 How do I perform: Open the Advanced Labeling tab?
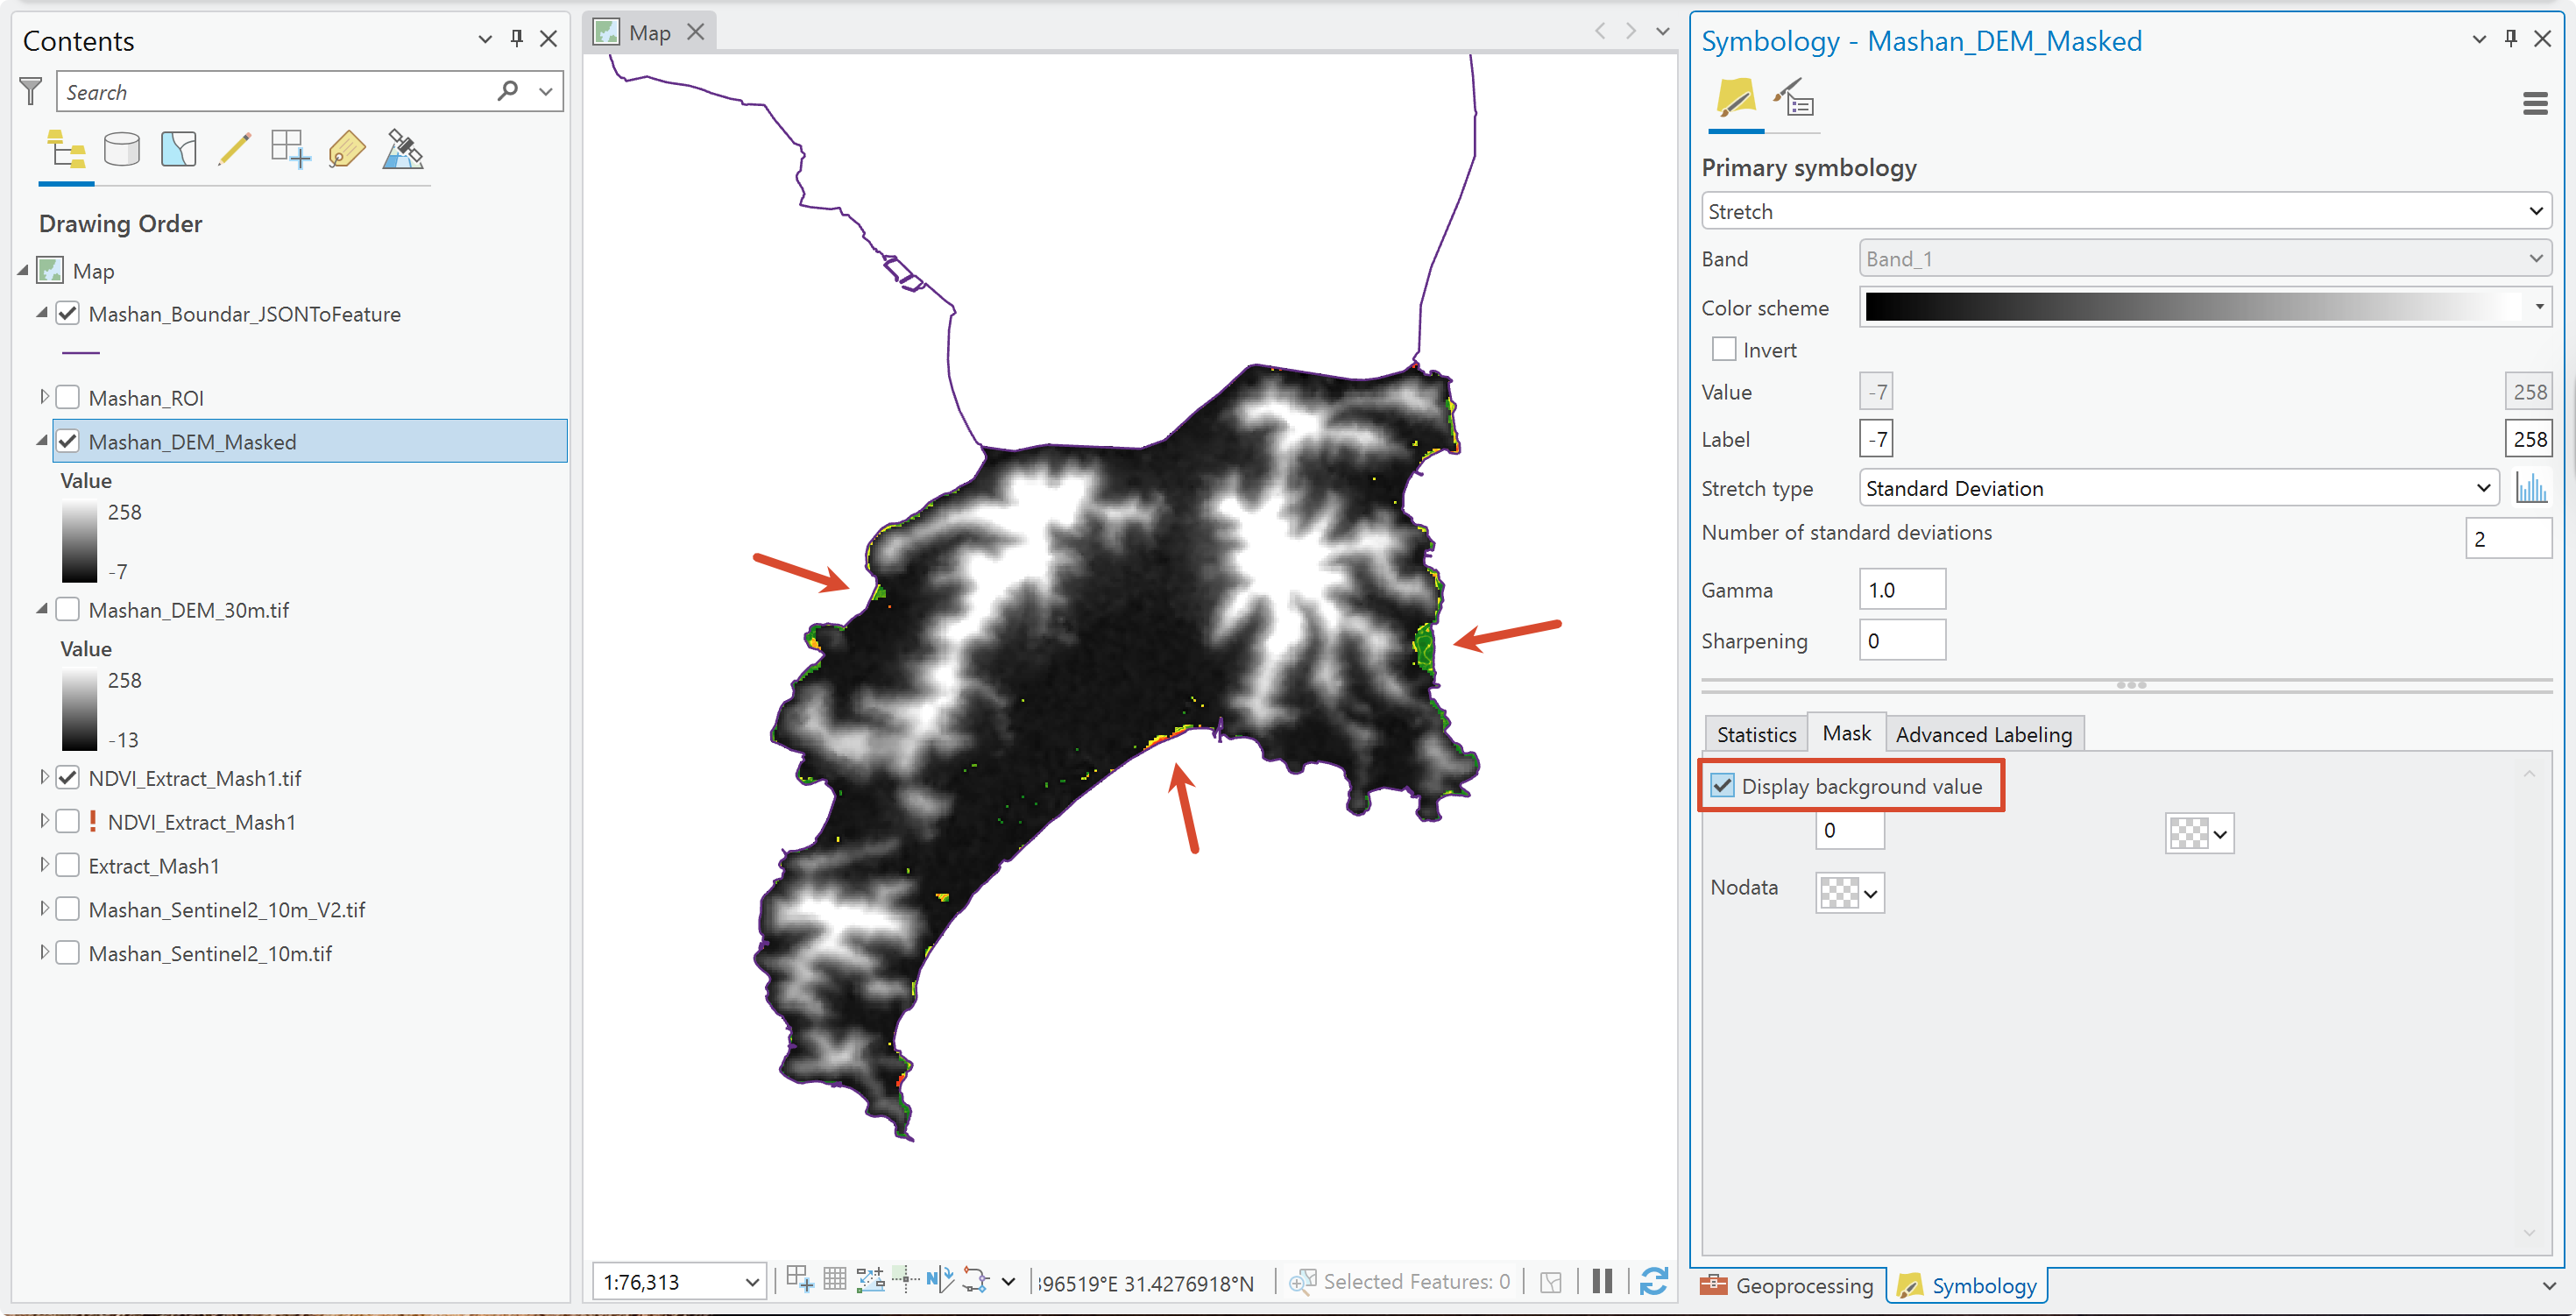coord(1984,734)
